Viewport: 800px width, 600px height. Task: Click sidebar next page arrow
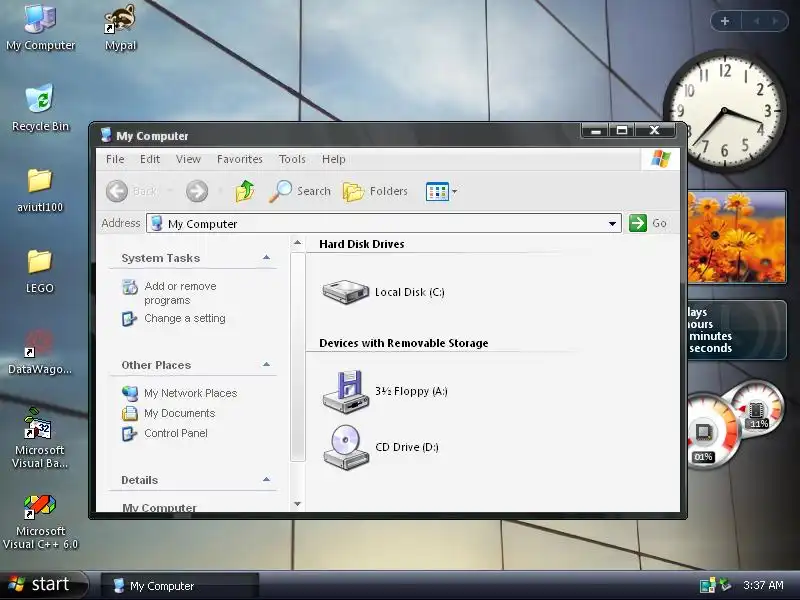[x=776, y=21]
